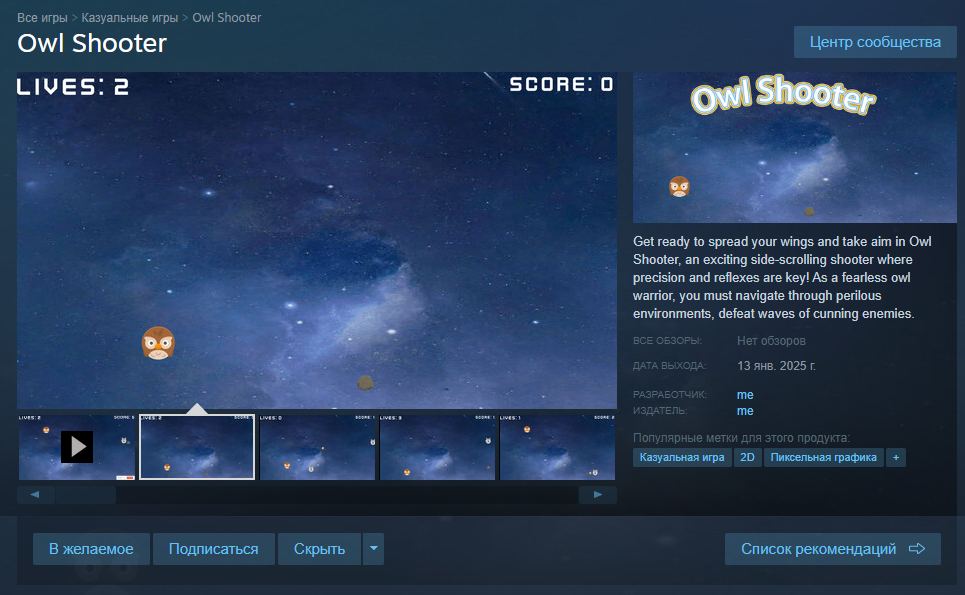Select the 2D tag

click(747, 457)
